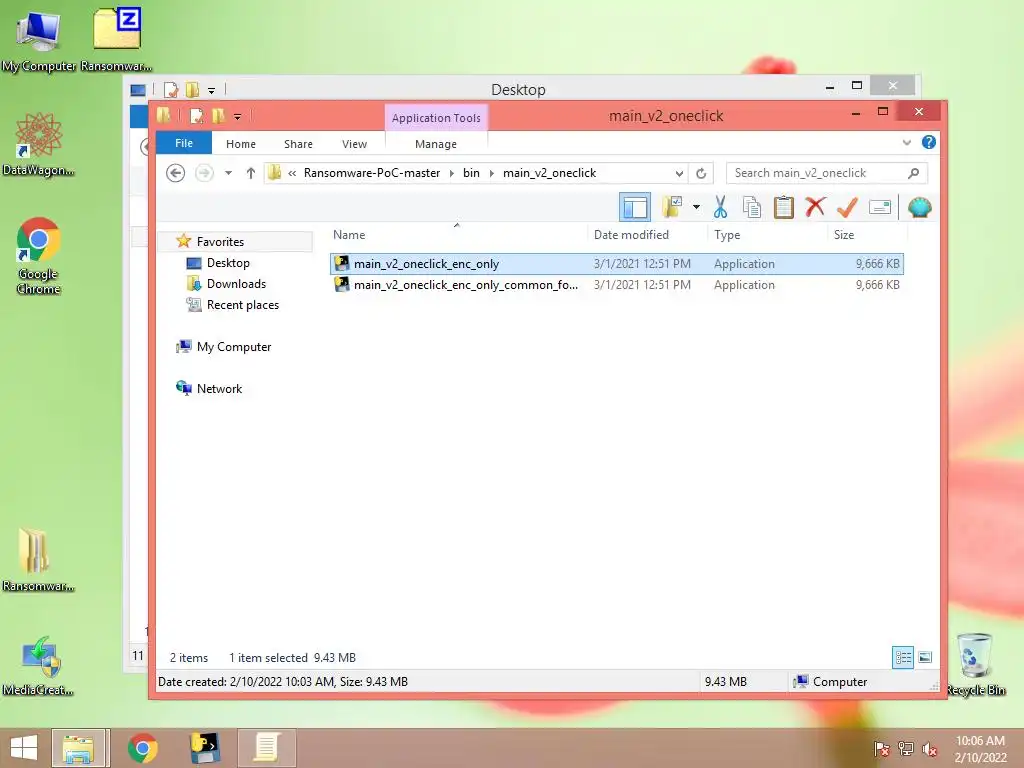Image resolution: width=1024 pixels, height=768 pixels.
Task: Click File Explorer taskbar icon
Action: pyautogui.click(x=78, y=748)
